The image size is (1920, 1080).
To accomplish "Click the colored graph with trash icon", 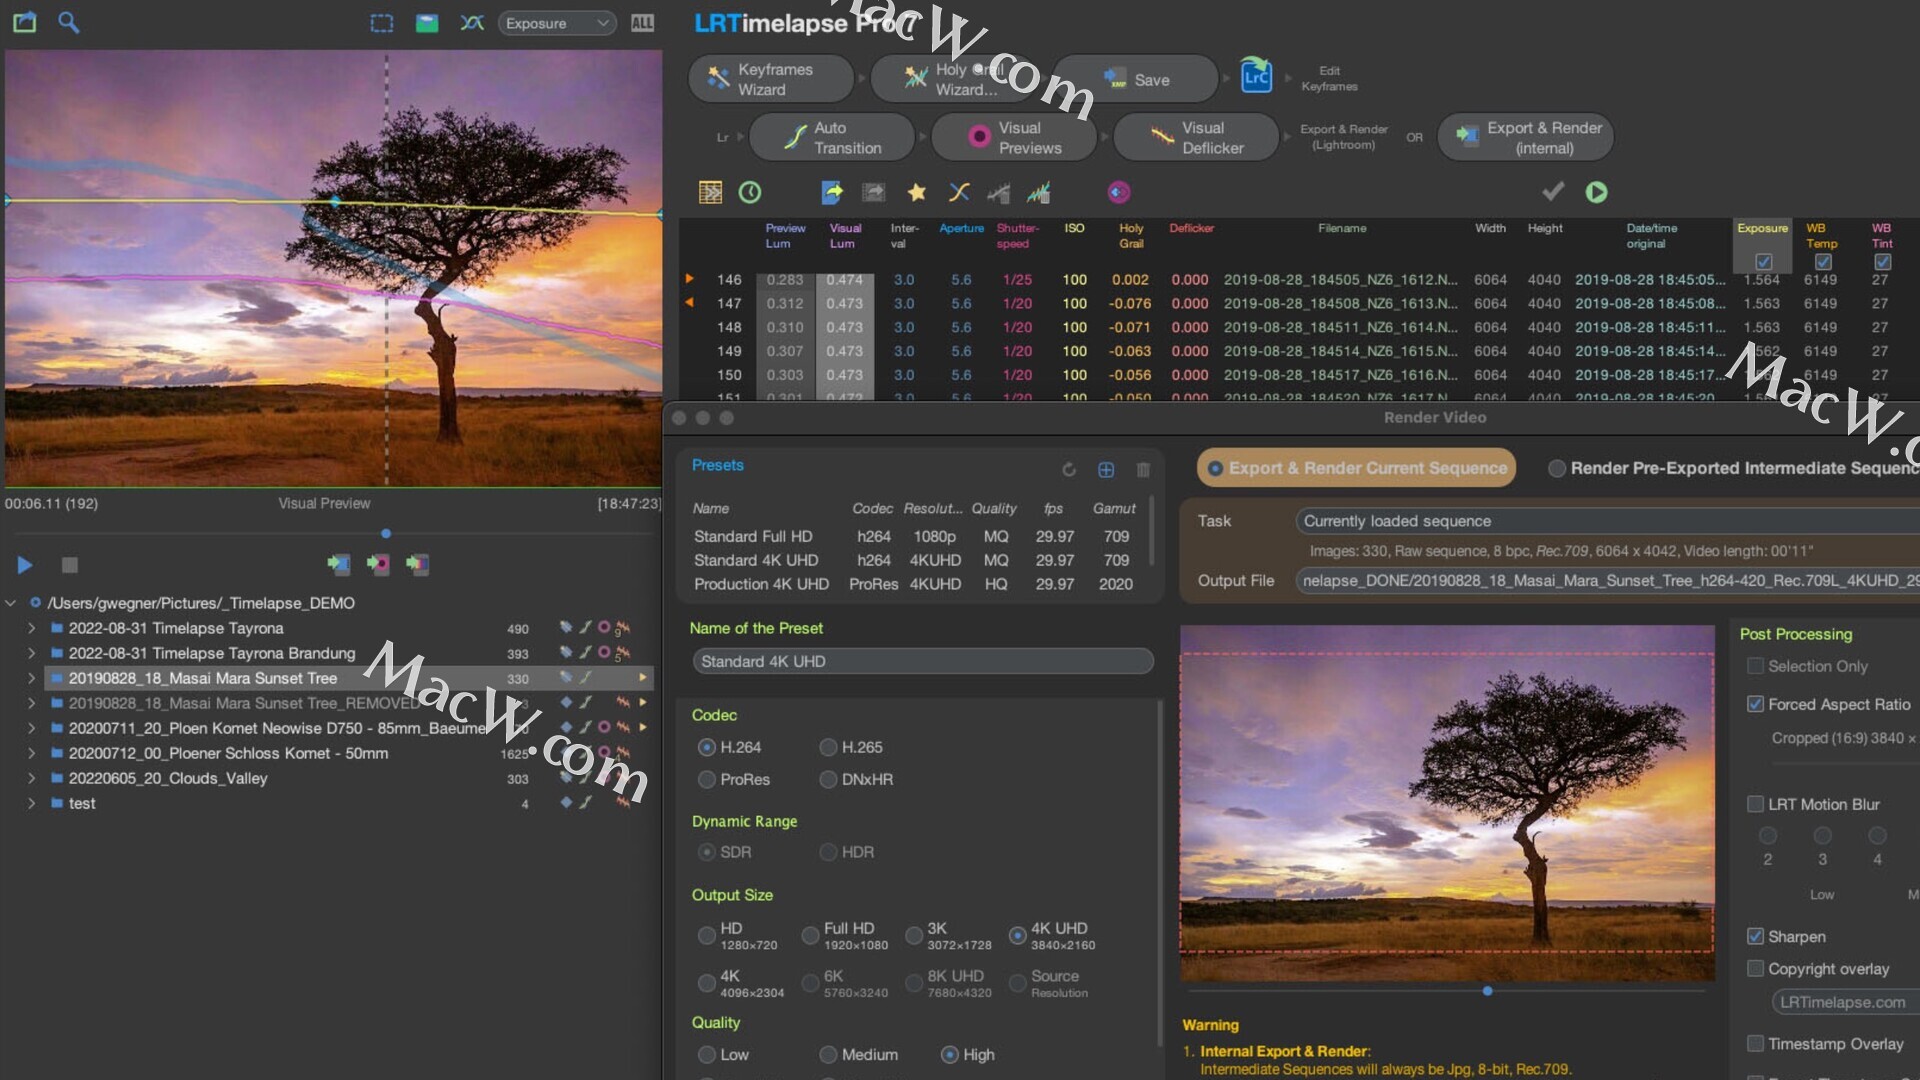I will 1039,192.
